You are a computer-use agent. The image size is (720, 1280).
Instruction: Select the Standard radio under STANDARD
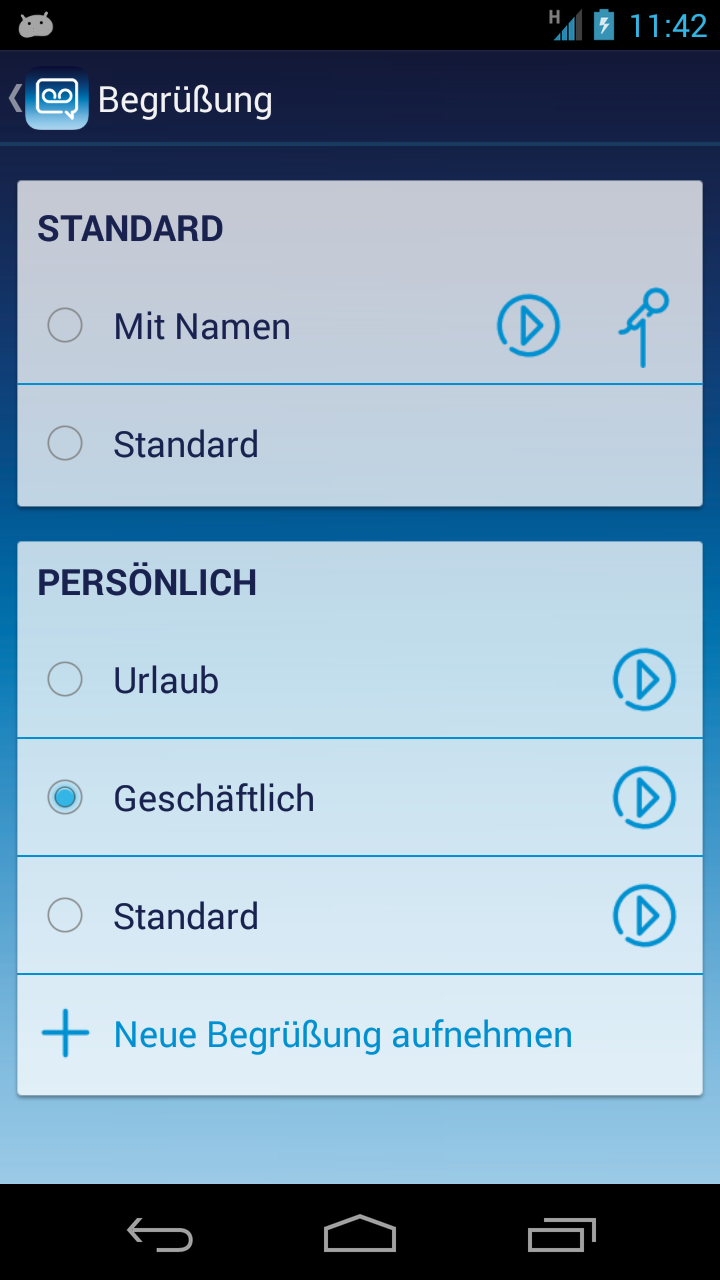tap(65, 444)
